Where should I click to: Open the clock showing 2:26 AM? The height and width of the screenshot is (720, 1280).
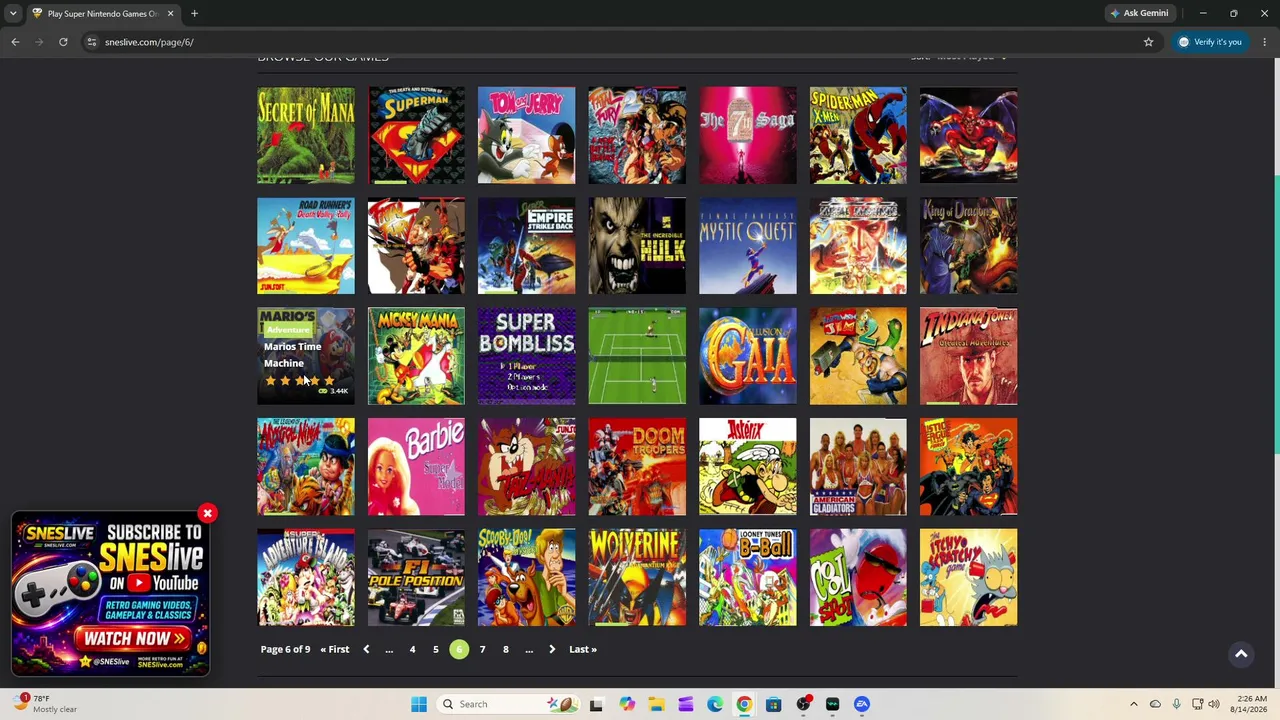1250,704
